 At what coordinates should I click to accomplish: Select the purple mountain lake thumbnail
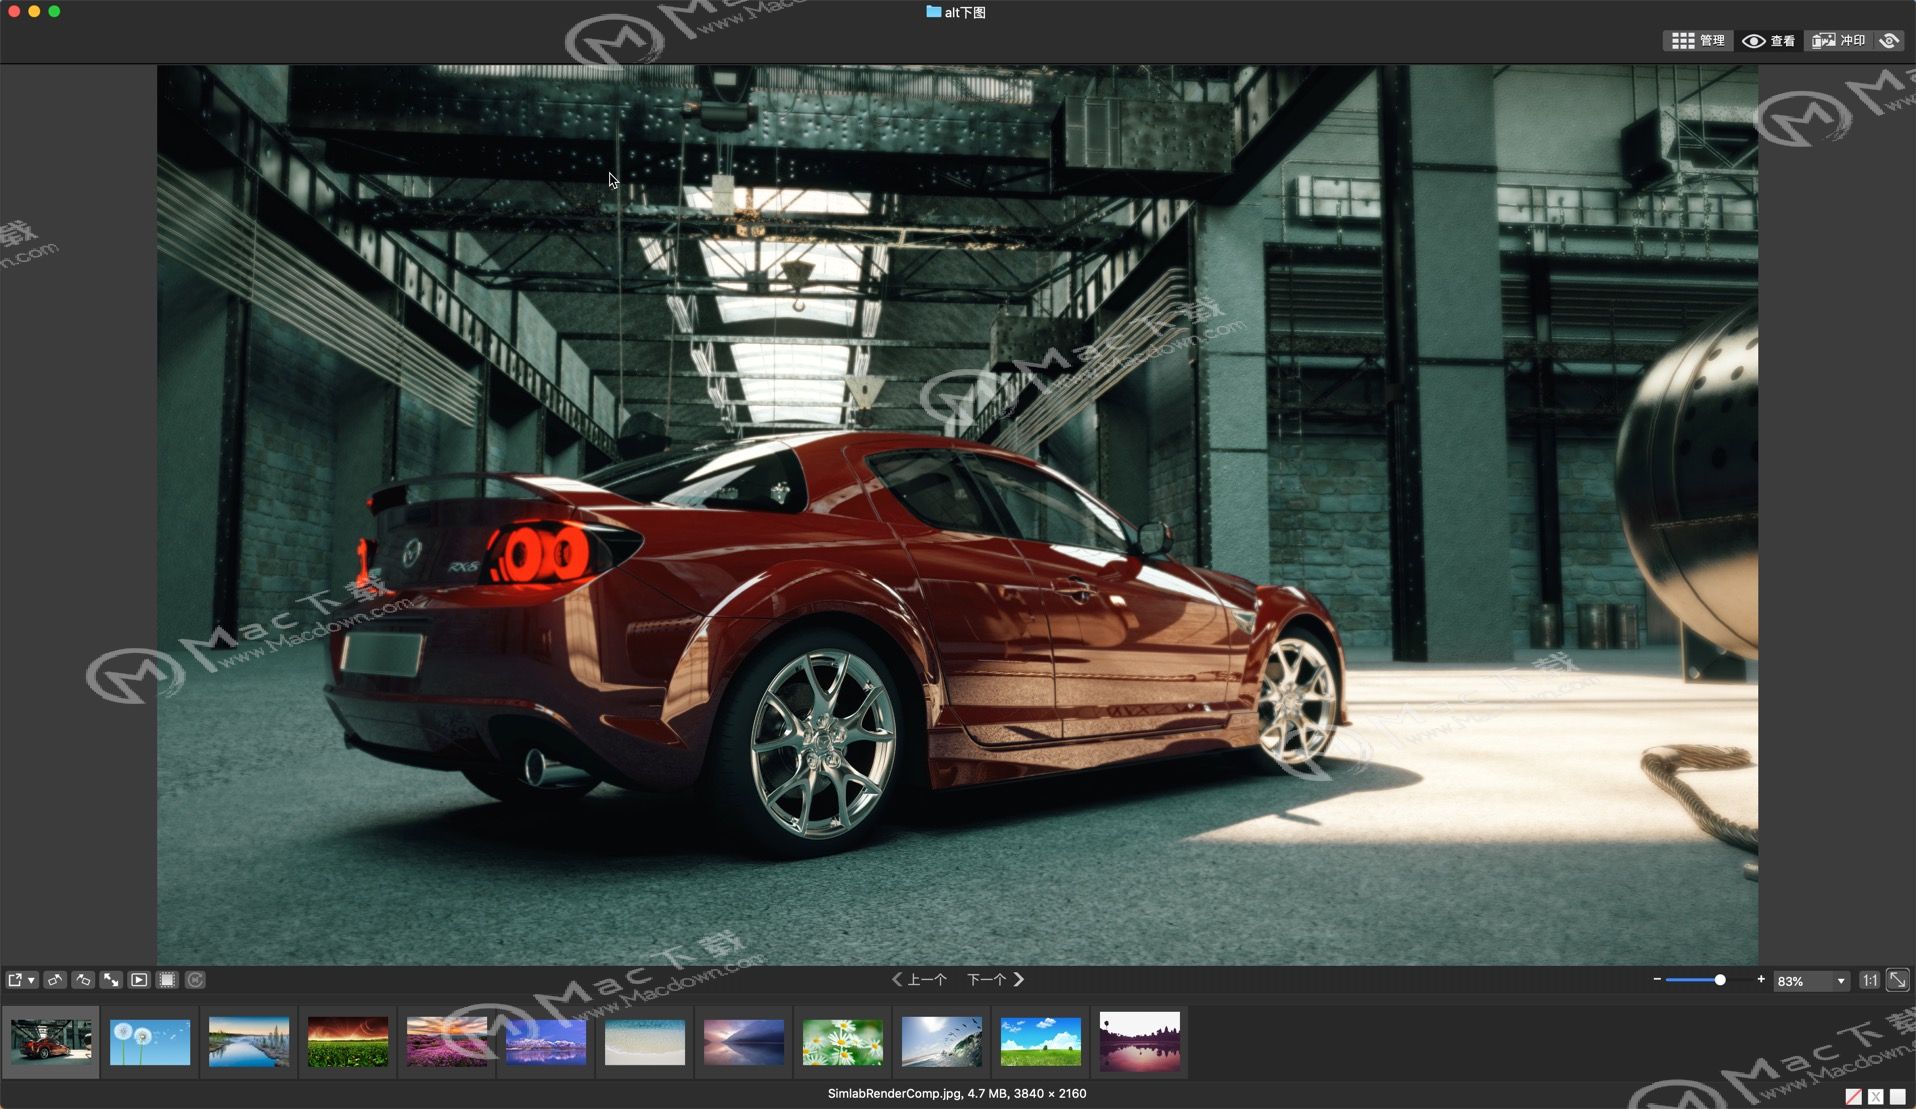[546, 1042]
